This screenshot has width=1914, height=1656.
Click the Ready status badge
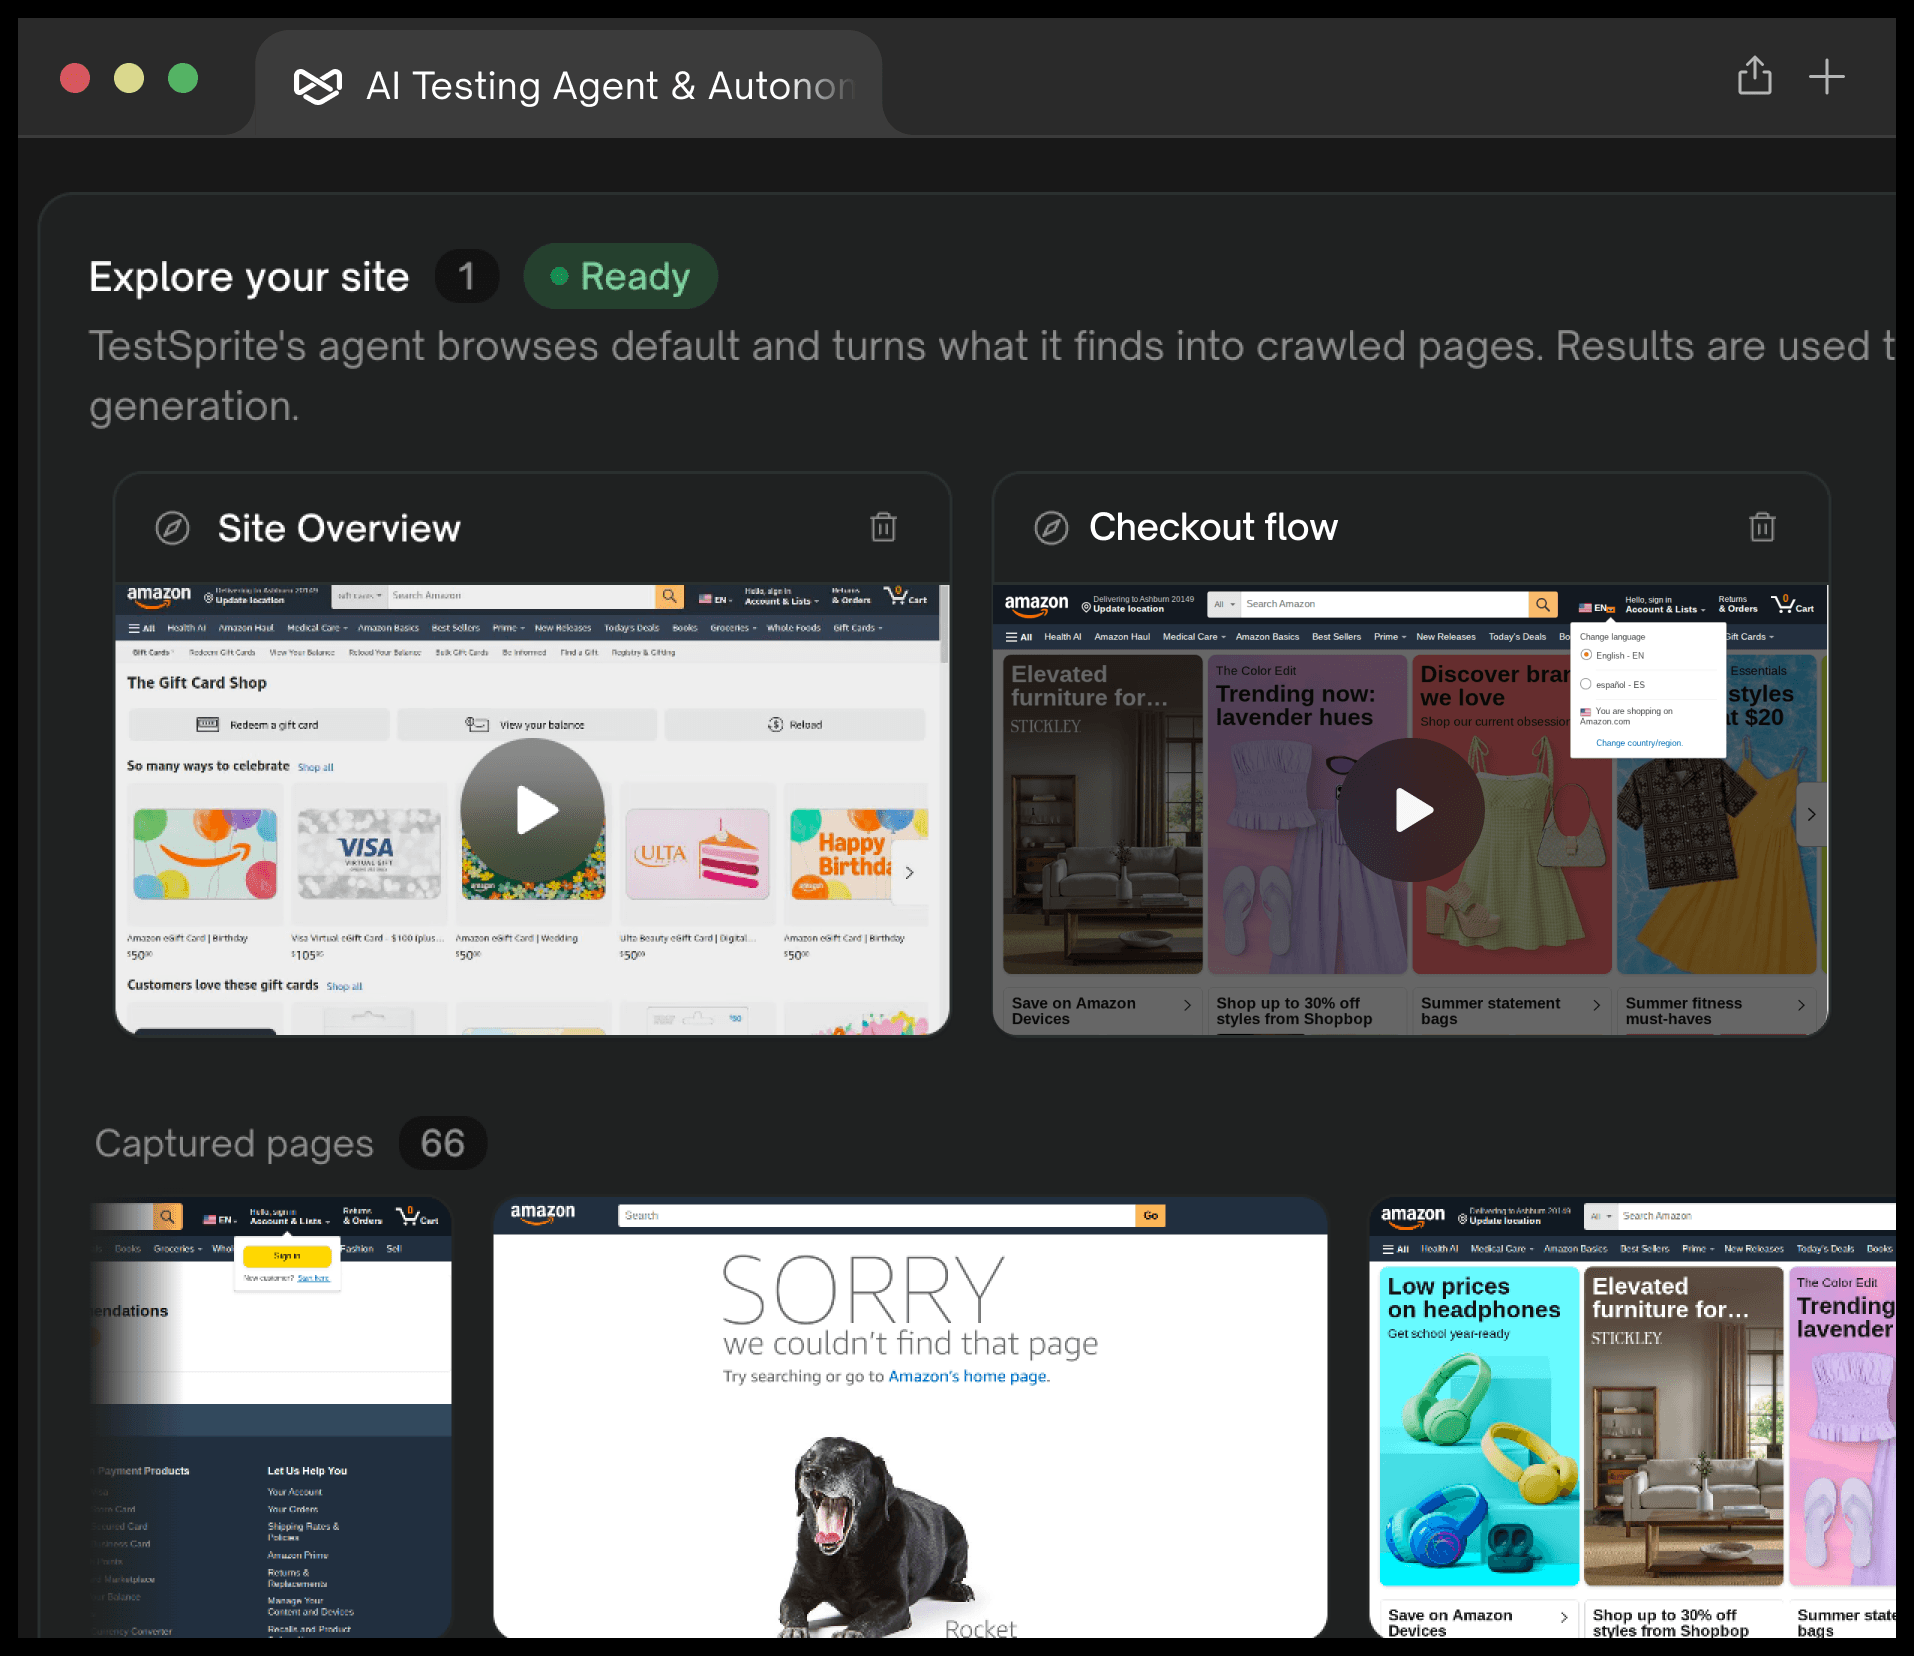[x=621, y=276]
